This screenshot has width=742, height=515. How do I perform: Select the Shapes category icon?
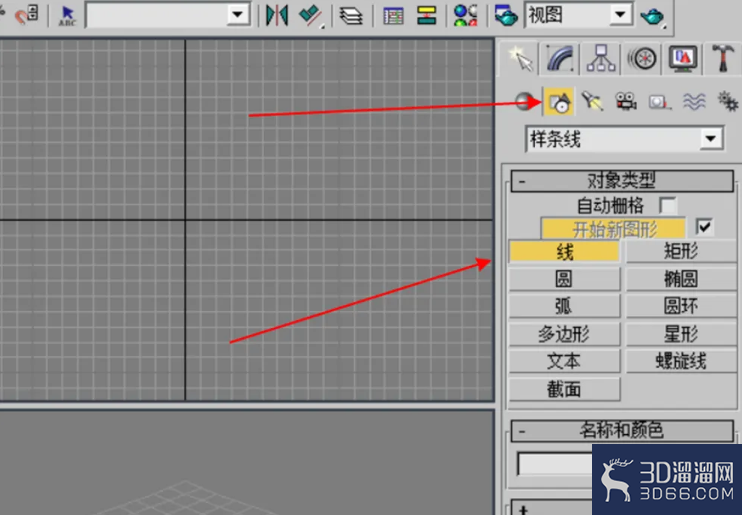pos(559,101)
